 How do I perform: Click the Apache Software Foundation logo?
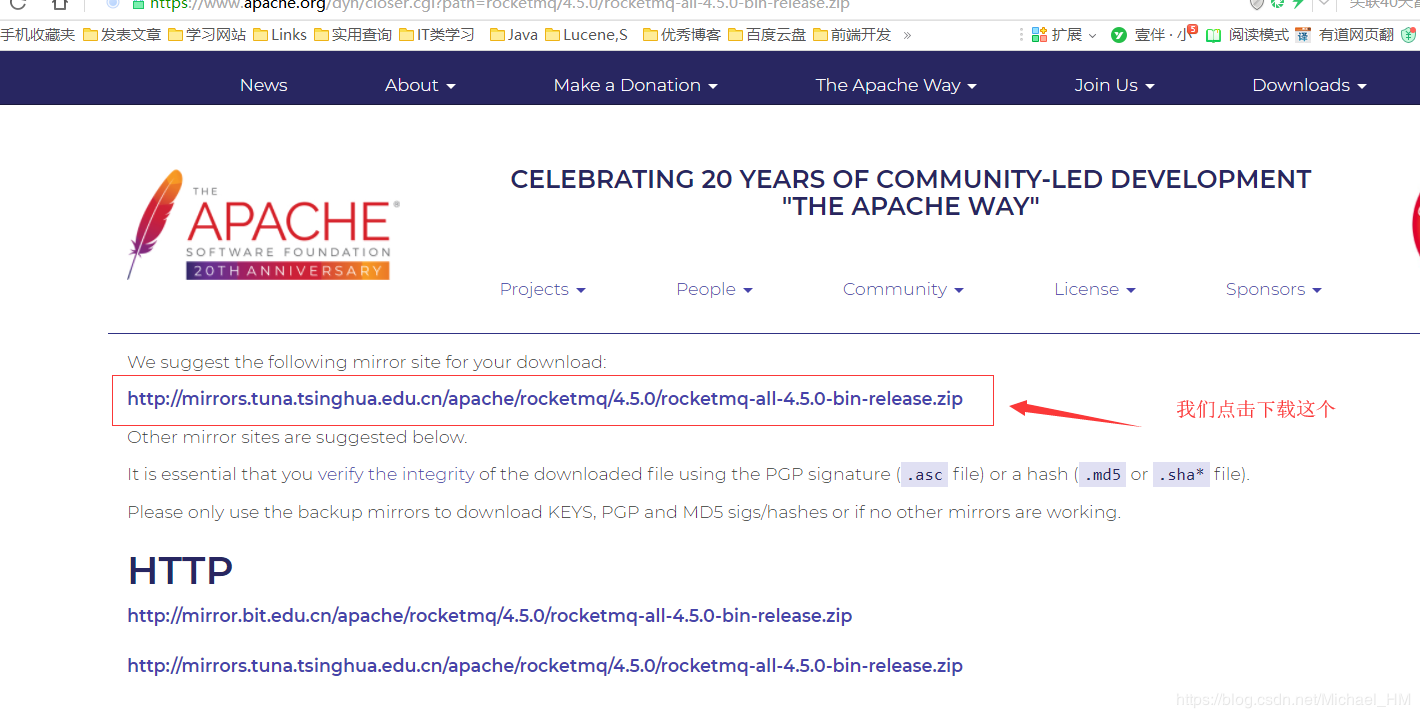[x=263, y=226]
